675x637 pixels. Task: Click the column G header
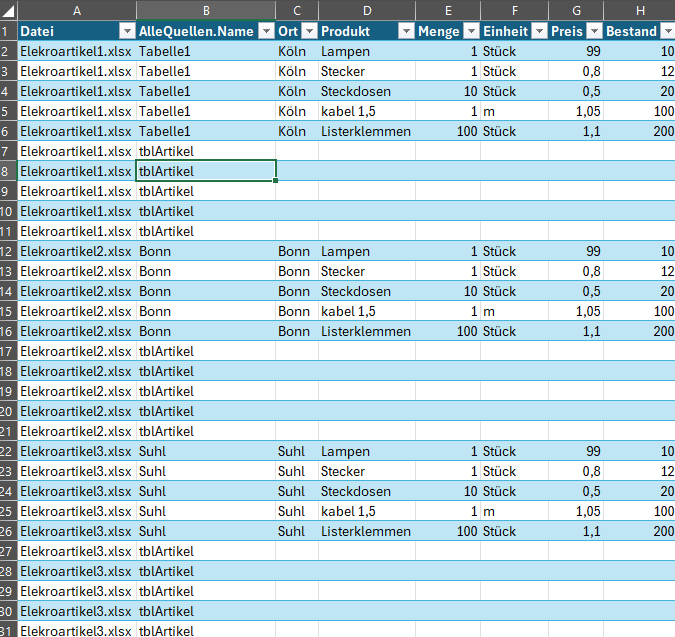tap(576, 10)
